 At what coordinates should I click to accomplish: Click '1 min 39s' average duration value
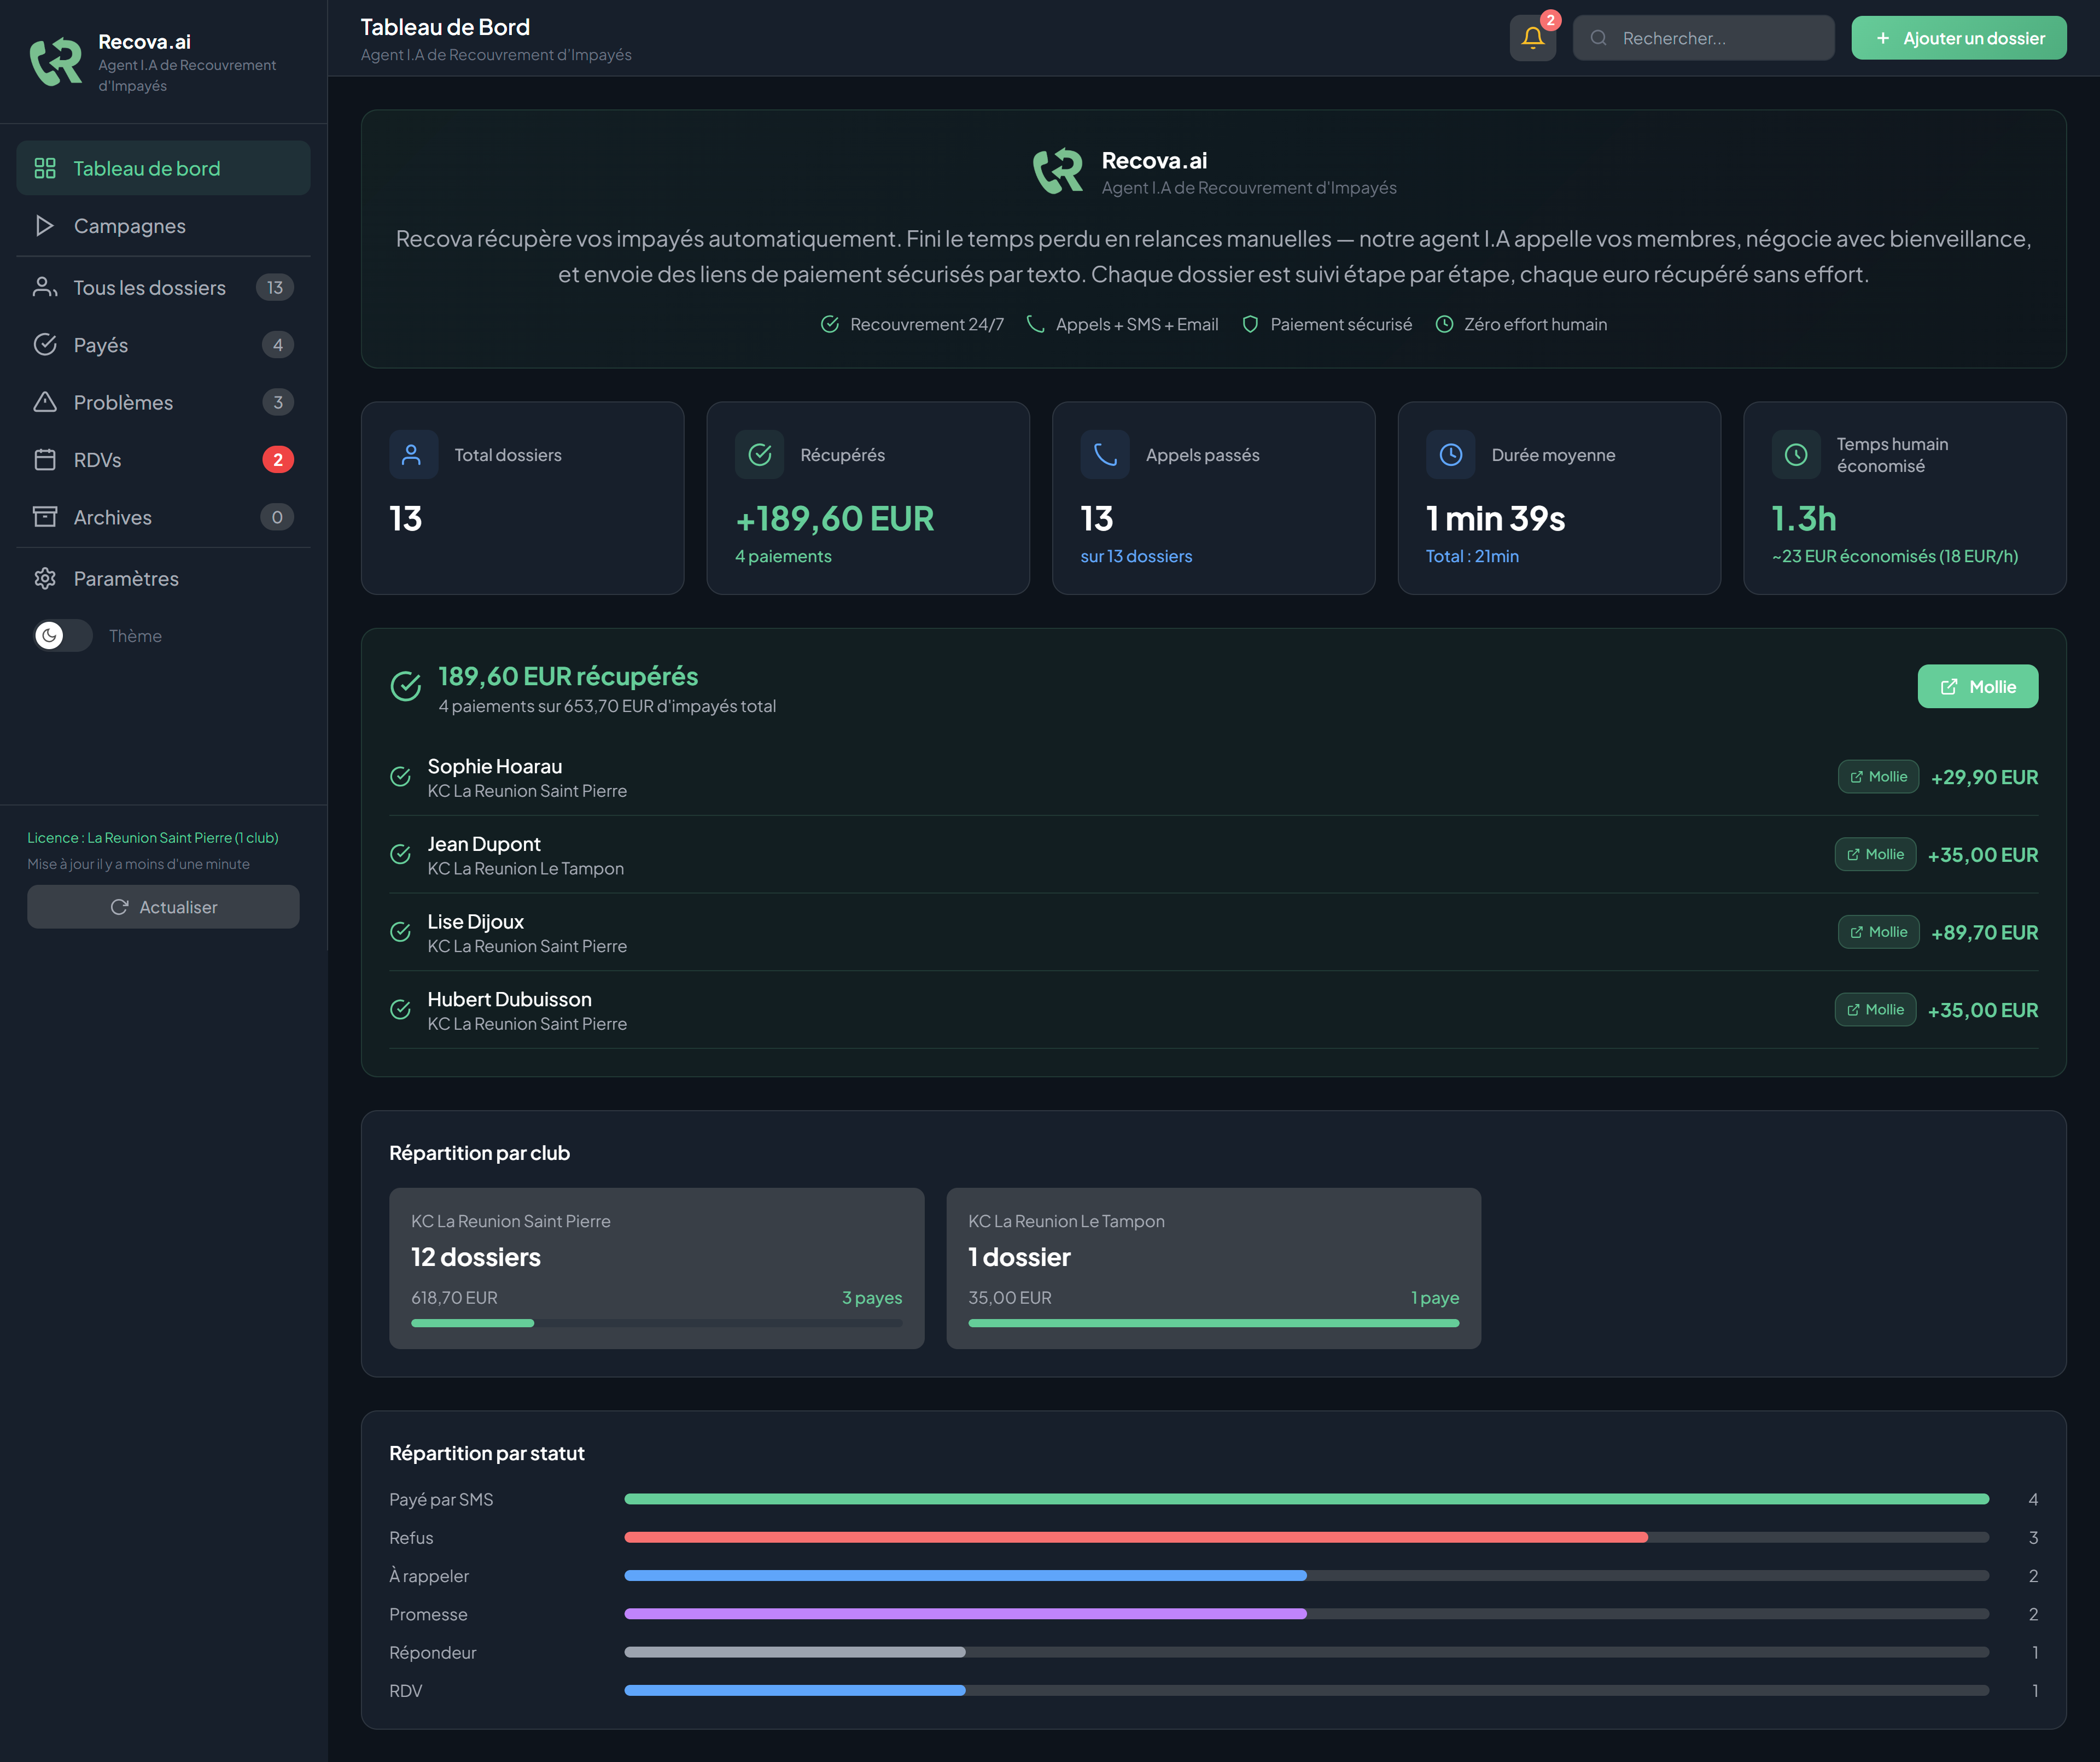pos(1495,519)
